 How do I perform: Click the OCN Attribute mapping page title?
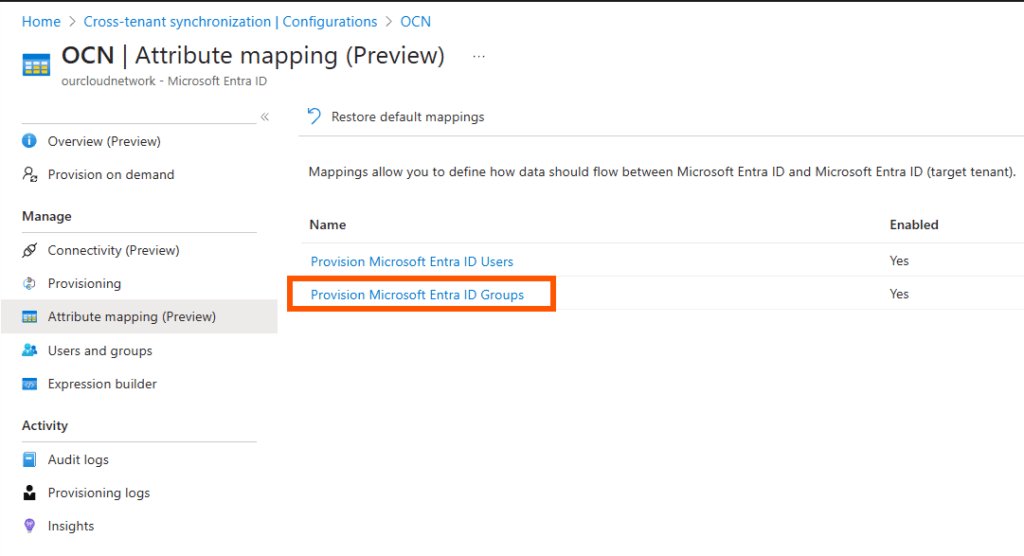pos(253,56)
